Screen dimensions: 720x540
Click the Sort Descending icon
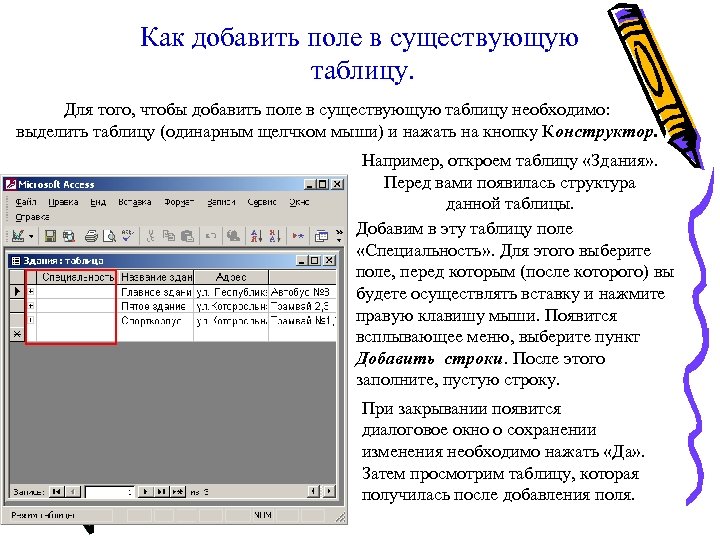click(x=275, y=236)
